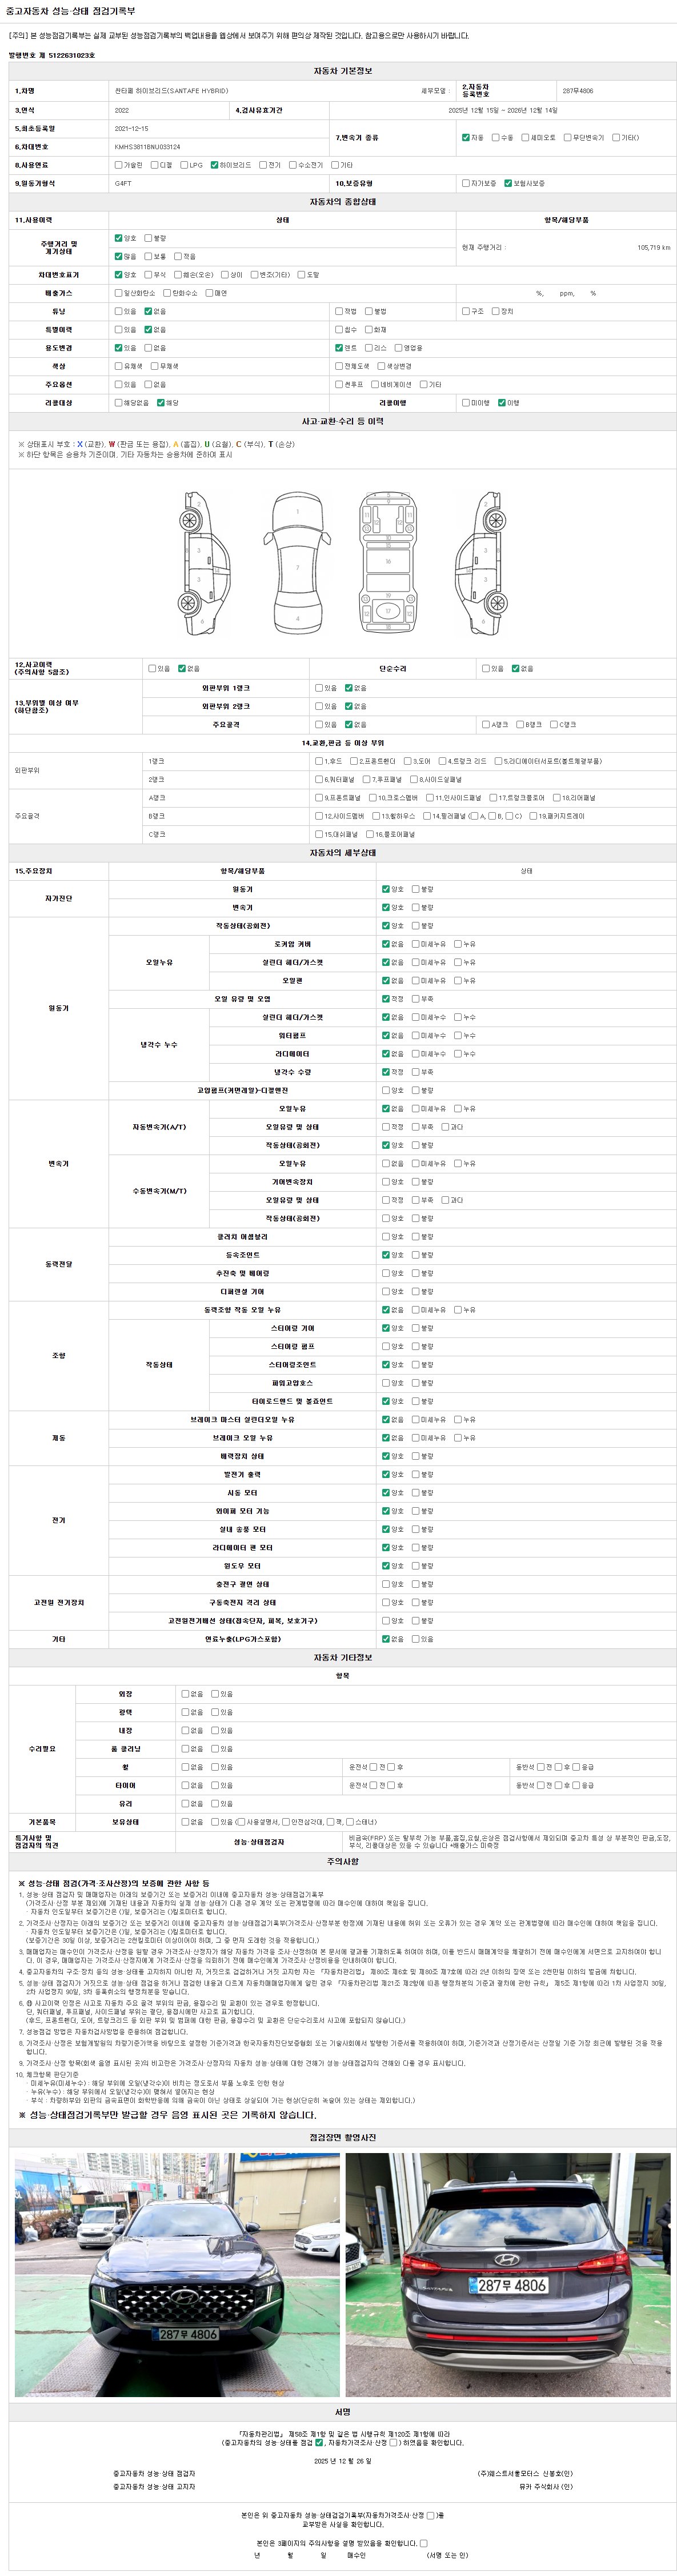The width and height of the screenshot is (677, 2576).
Task: Select the 자가보증 warranty type checkbox
Action: [465, 183]
